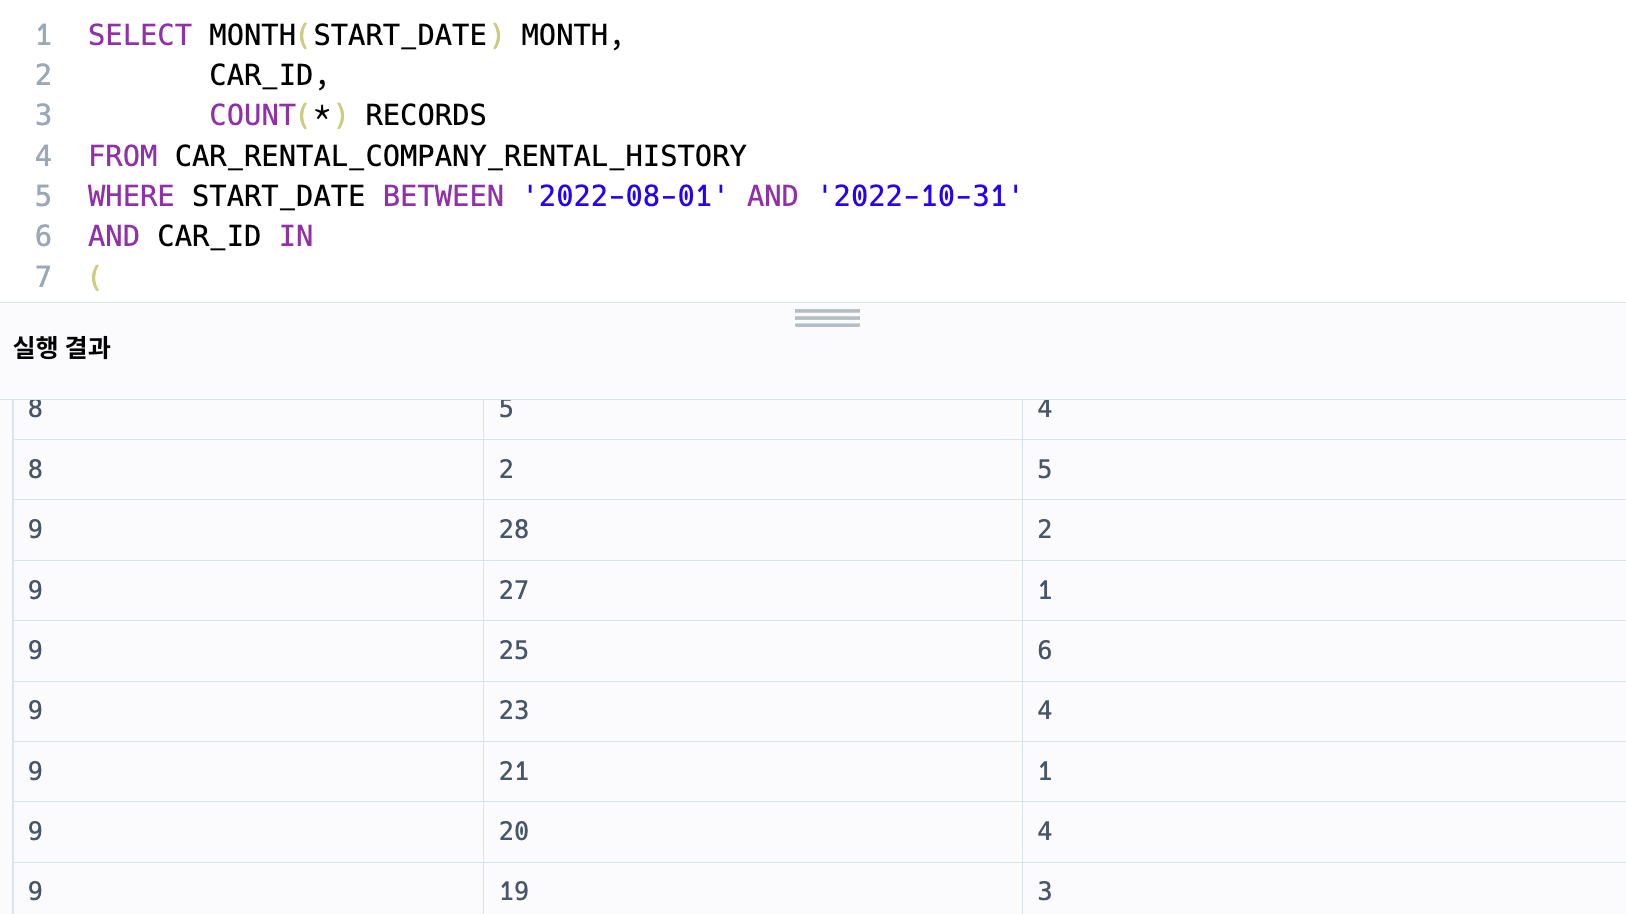Click the '2022-10-31' date string
Viewport: 1626px width, 914px height.
point(920,196)
